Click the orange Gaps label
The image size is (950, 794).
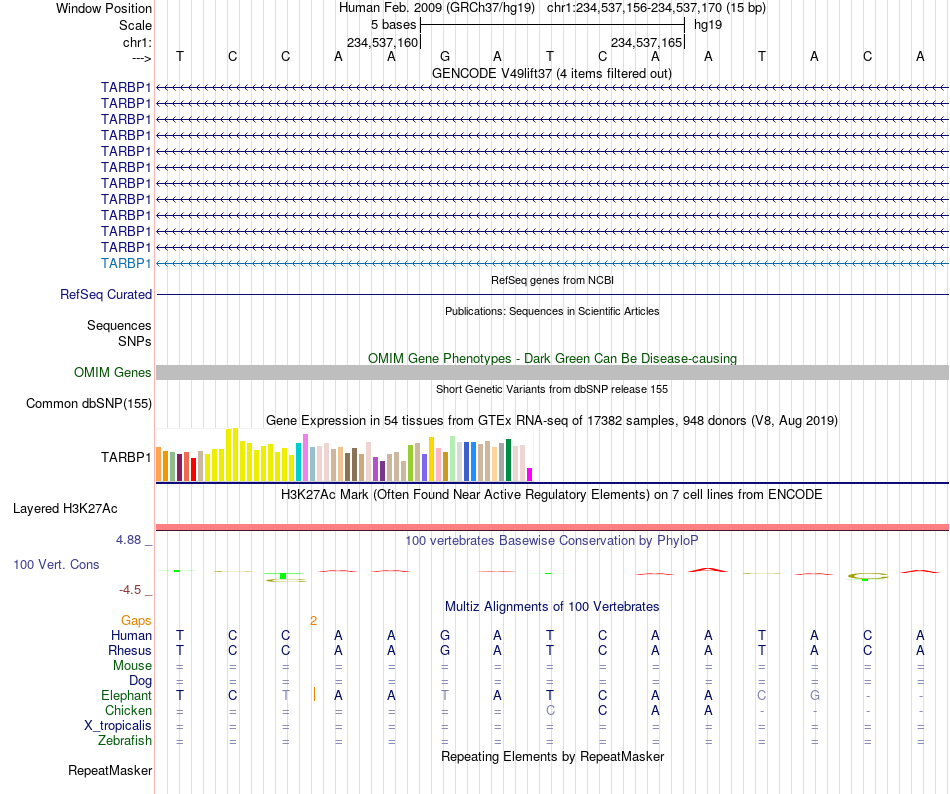point(136,620)
